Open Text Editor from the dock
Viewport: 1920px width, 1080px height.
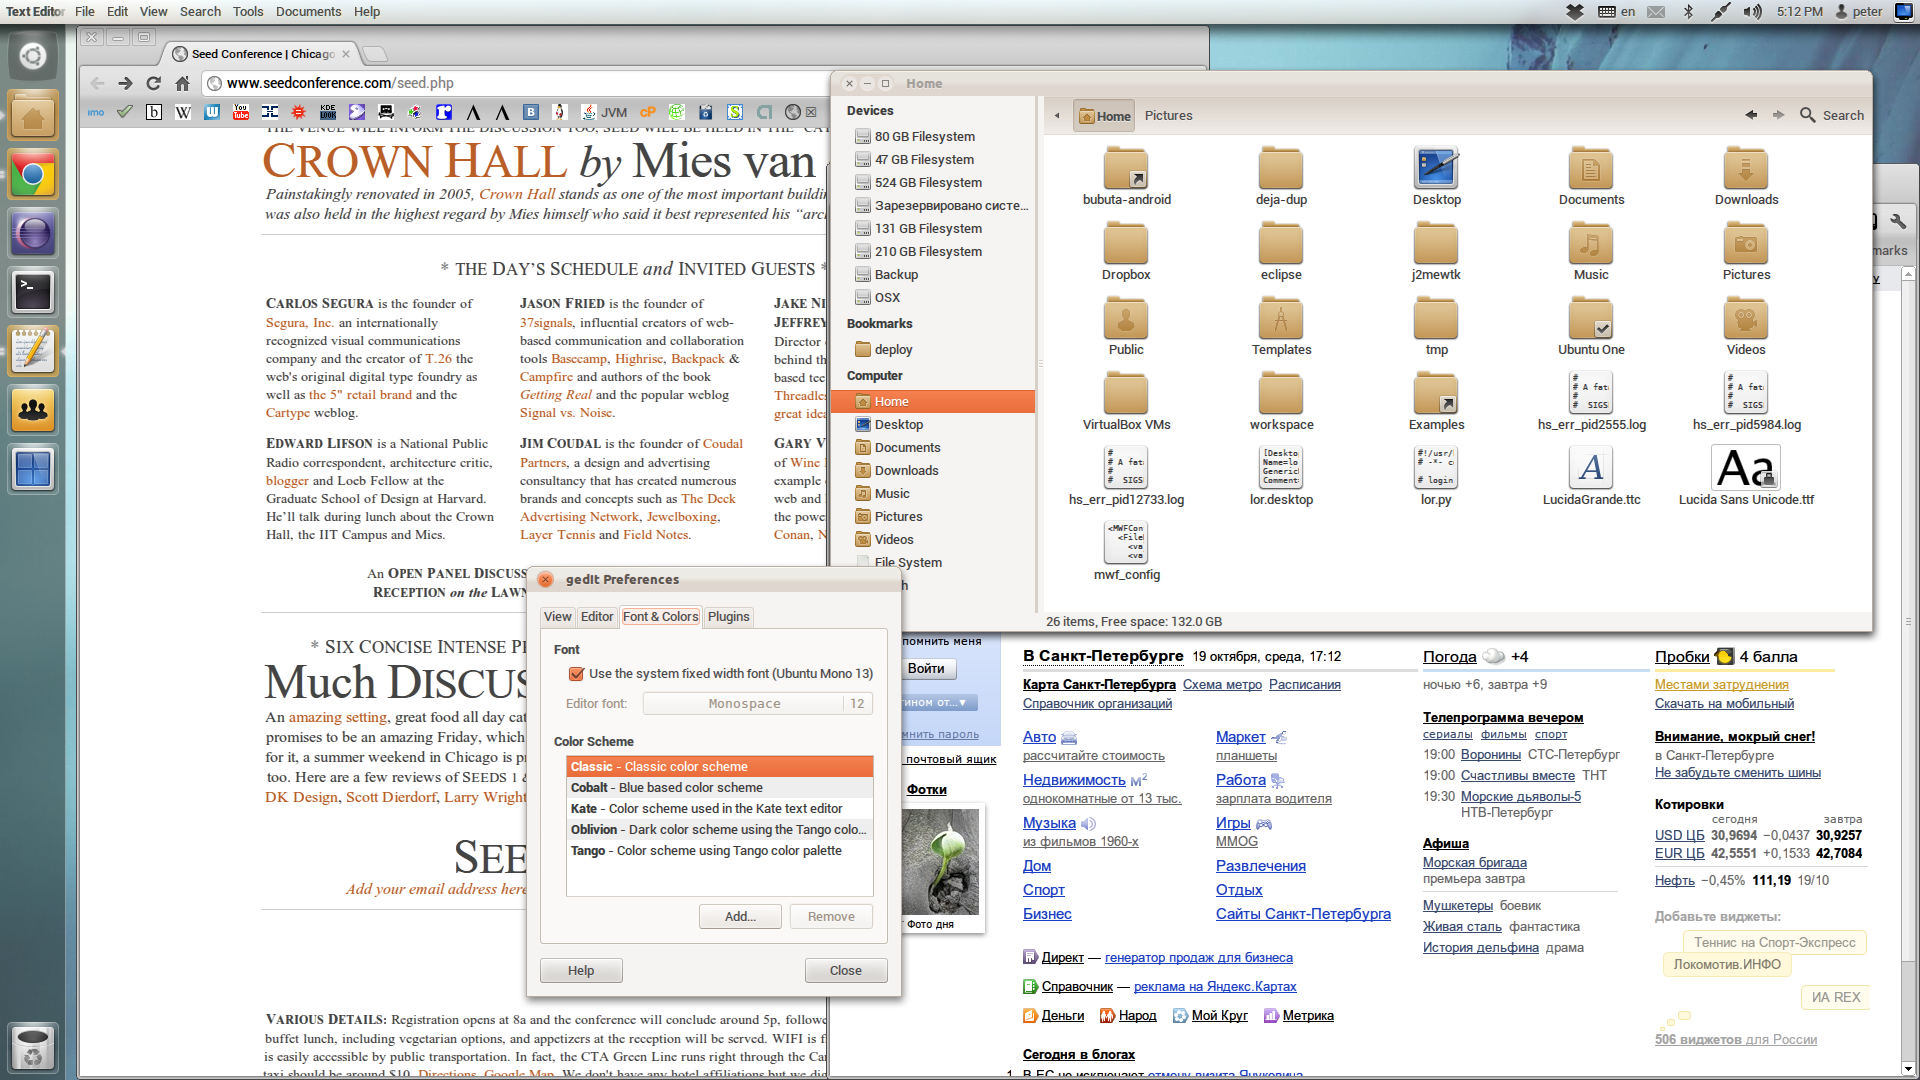[33, 351]
